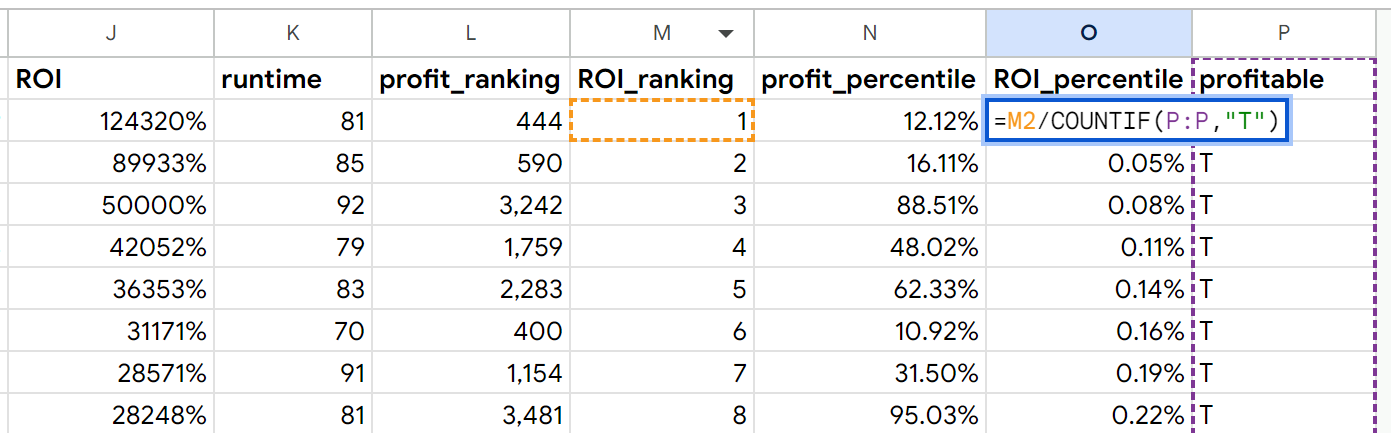Select profit_ranking cell 3,481

tap(470, 414)
